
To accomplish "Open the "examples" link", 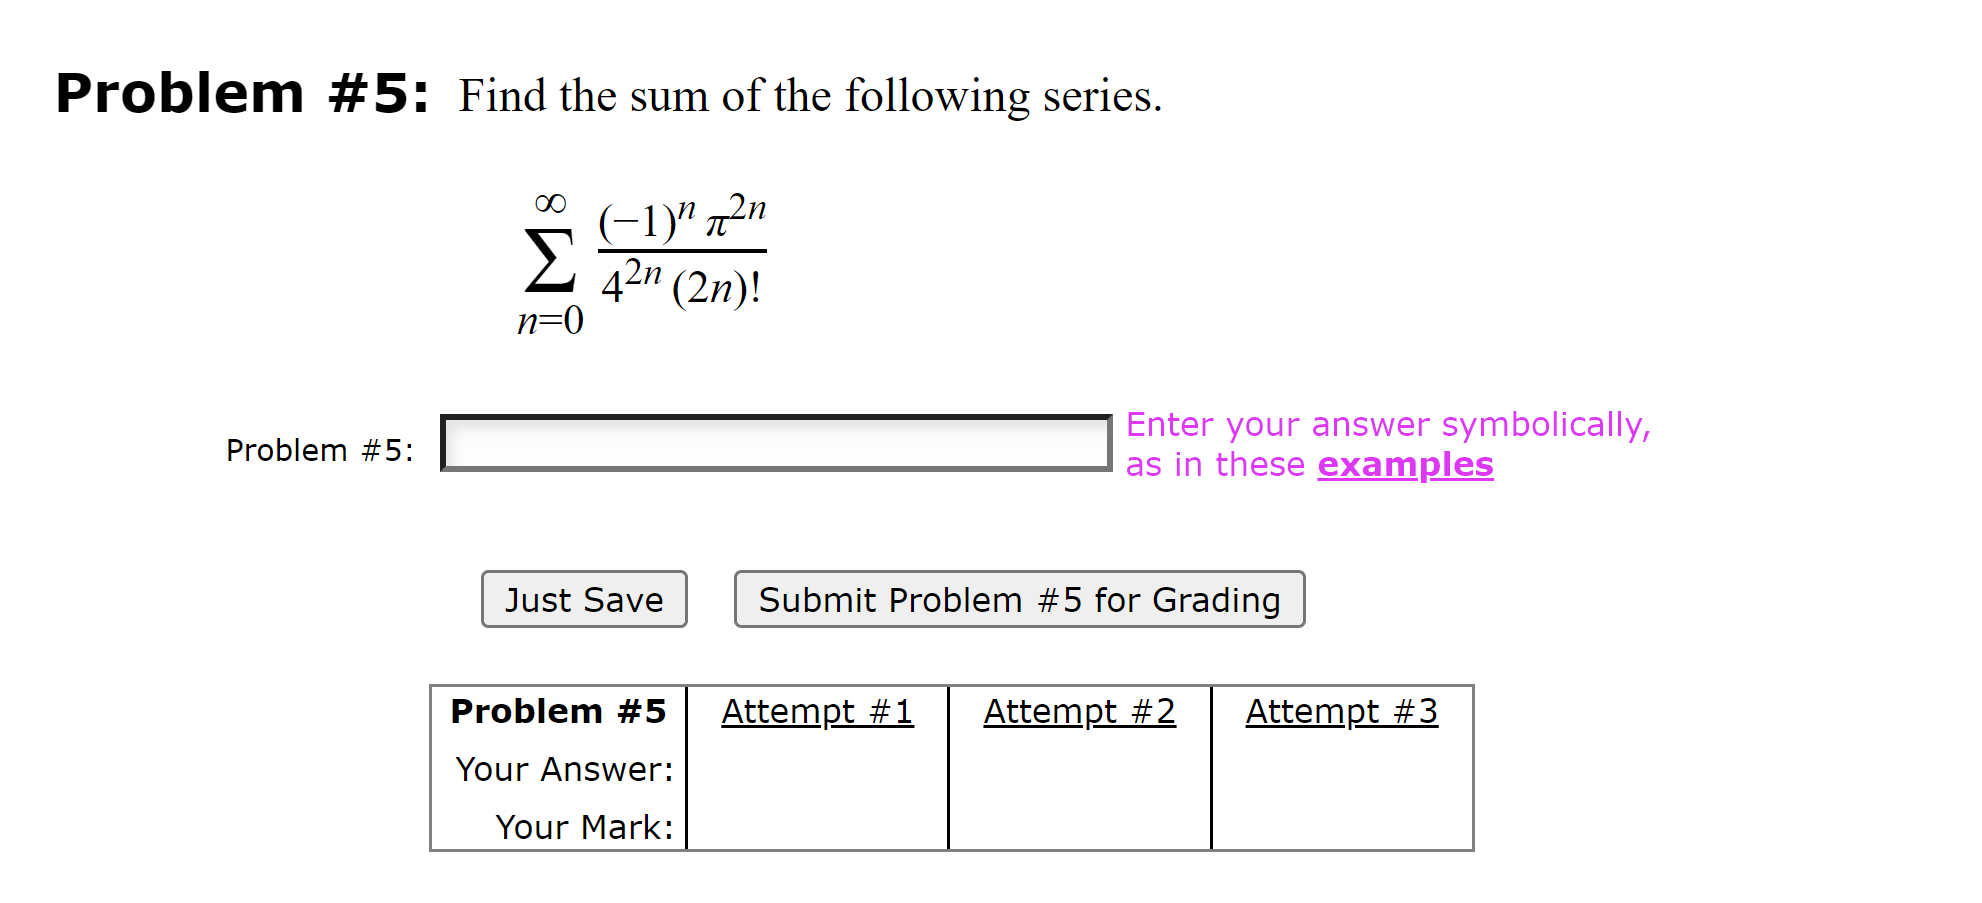I will pos(1404,464).
